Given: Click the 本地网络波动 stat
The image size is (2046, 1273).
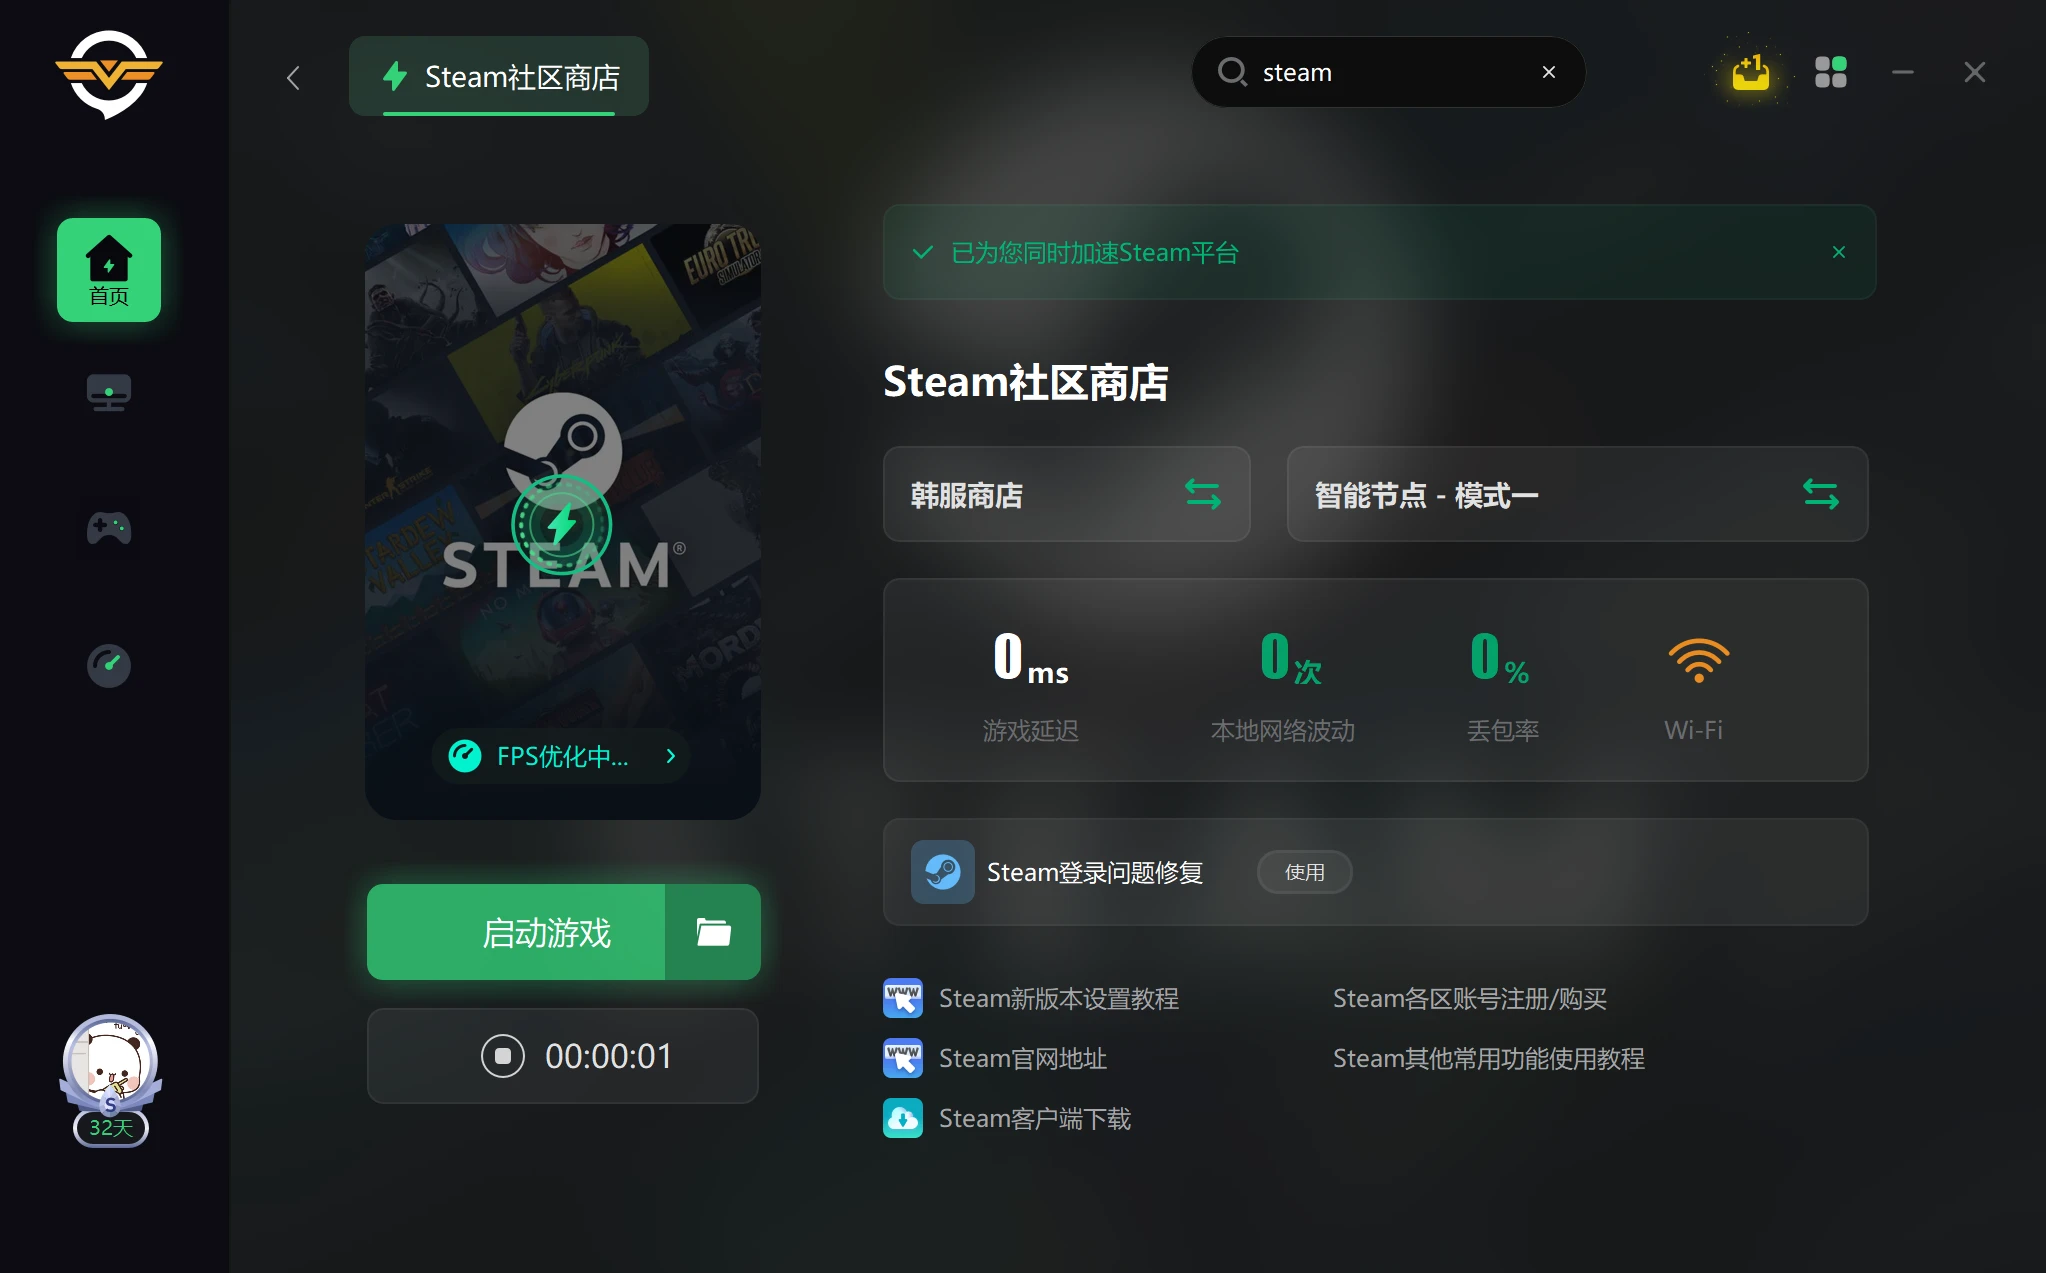Looking at the screenshot, I should [x=1283, y=686].
